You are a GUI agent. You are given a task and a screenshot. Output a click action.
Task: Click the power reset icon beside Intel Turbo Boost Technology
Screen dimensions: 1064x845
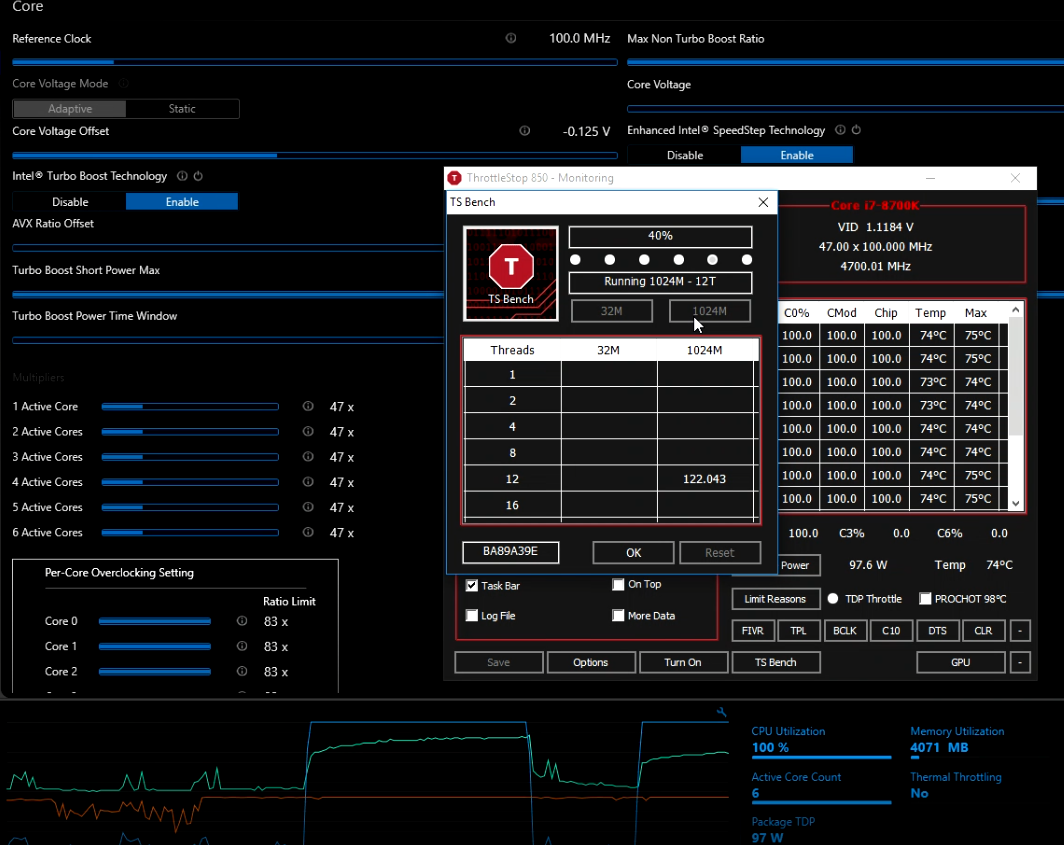[198, 176]
